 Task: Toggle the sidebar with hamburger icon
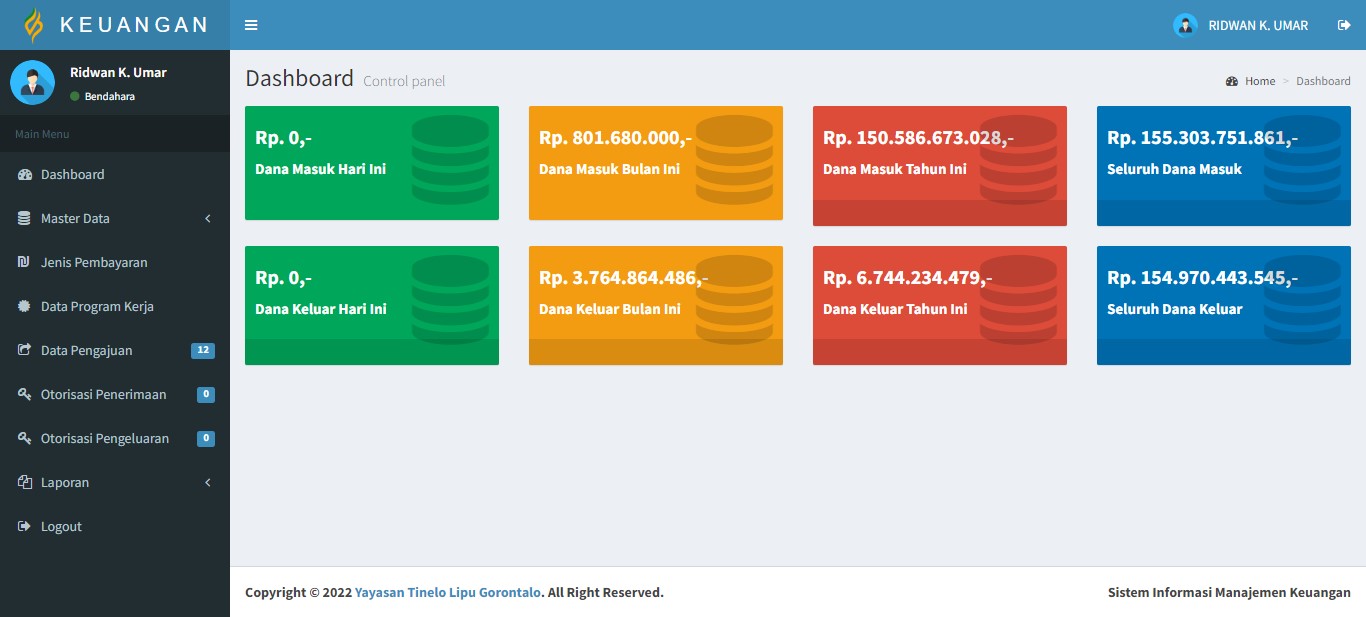[251, 25]
